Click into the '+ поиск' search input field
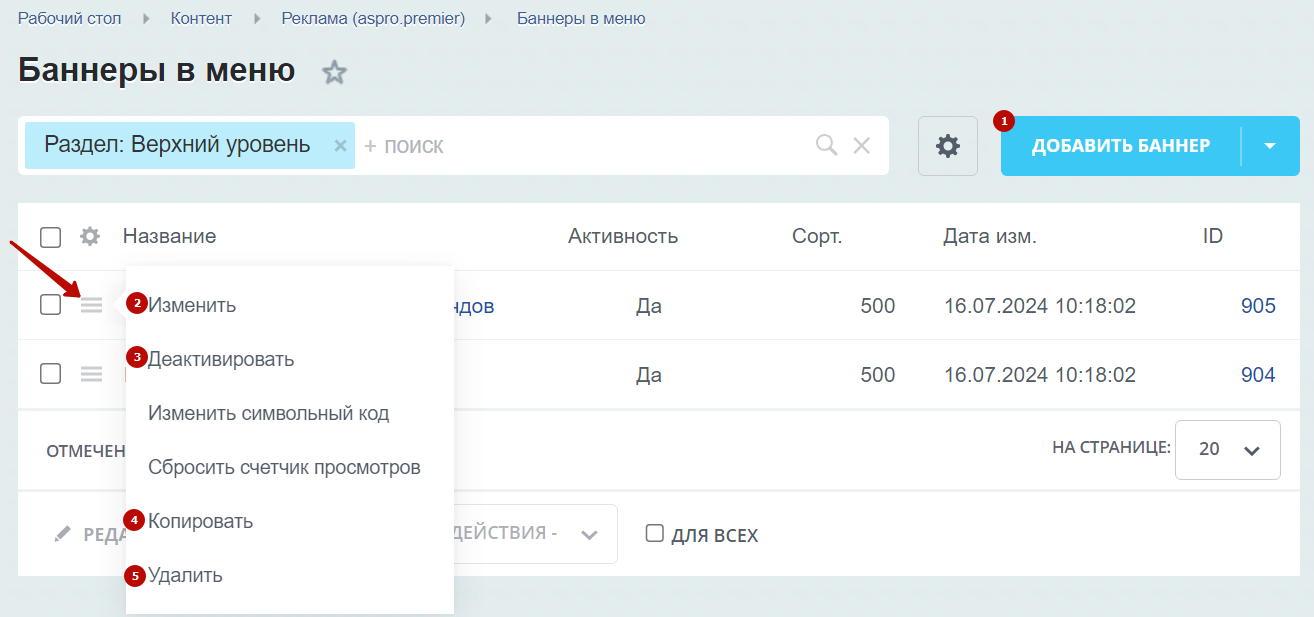1314x617 pixels. pos(585,146)
